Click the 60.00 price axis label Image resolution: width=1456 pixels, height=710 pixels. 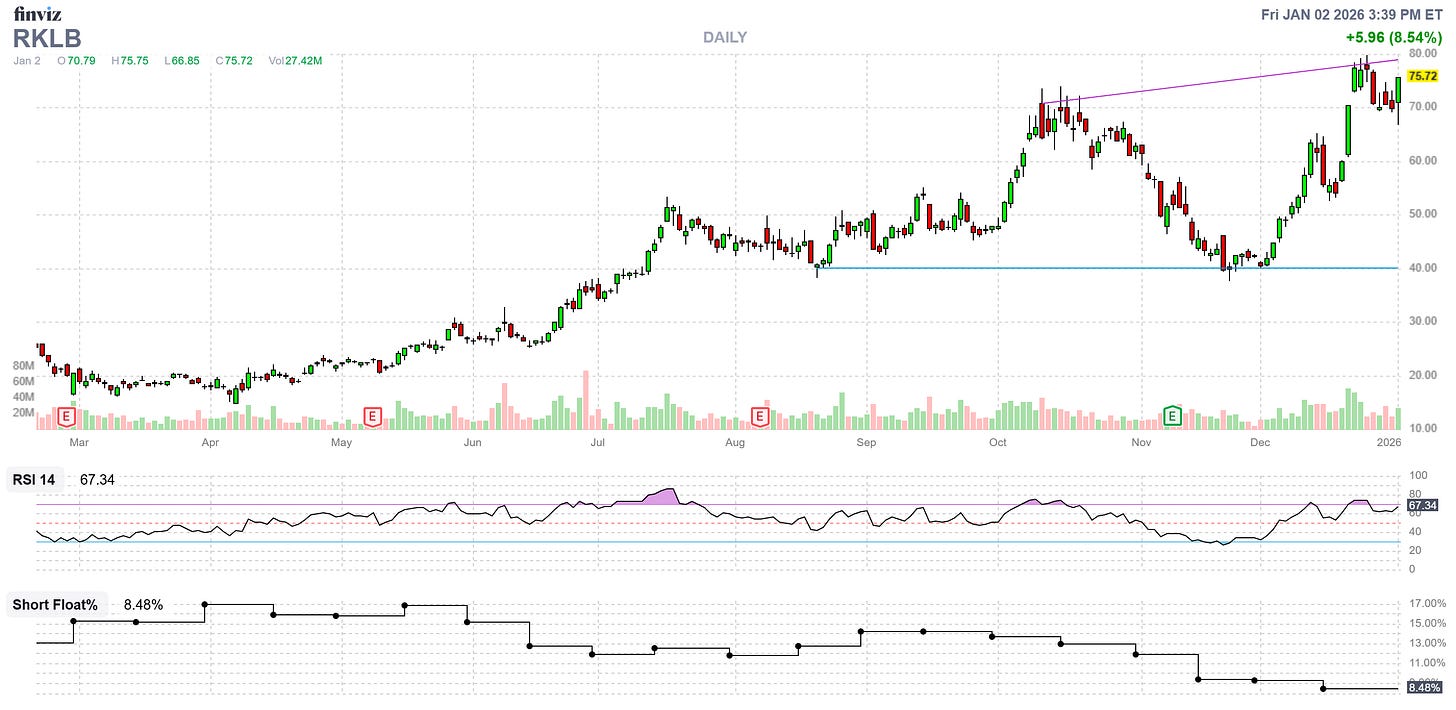[x=1422, y=161]
